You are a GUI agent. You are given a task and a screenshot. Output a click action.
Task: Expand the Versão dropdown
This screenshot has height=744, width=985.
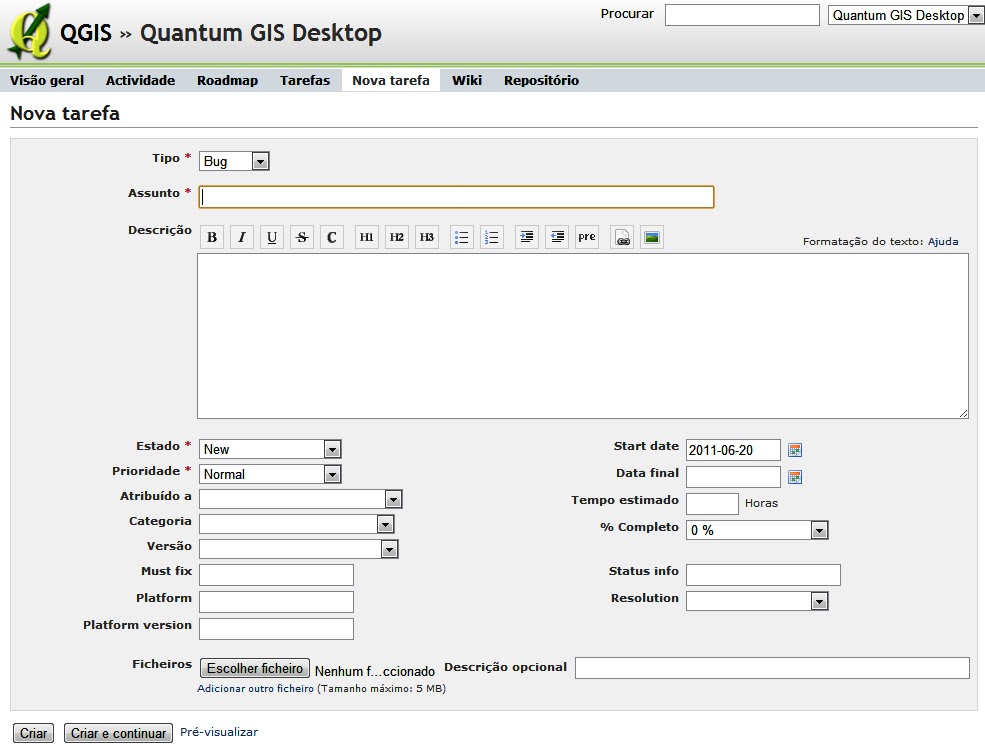pyautogui.click(x=298, y=549)
